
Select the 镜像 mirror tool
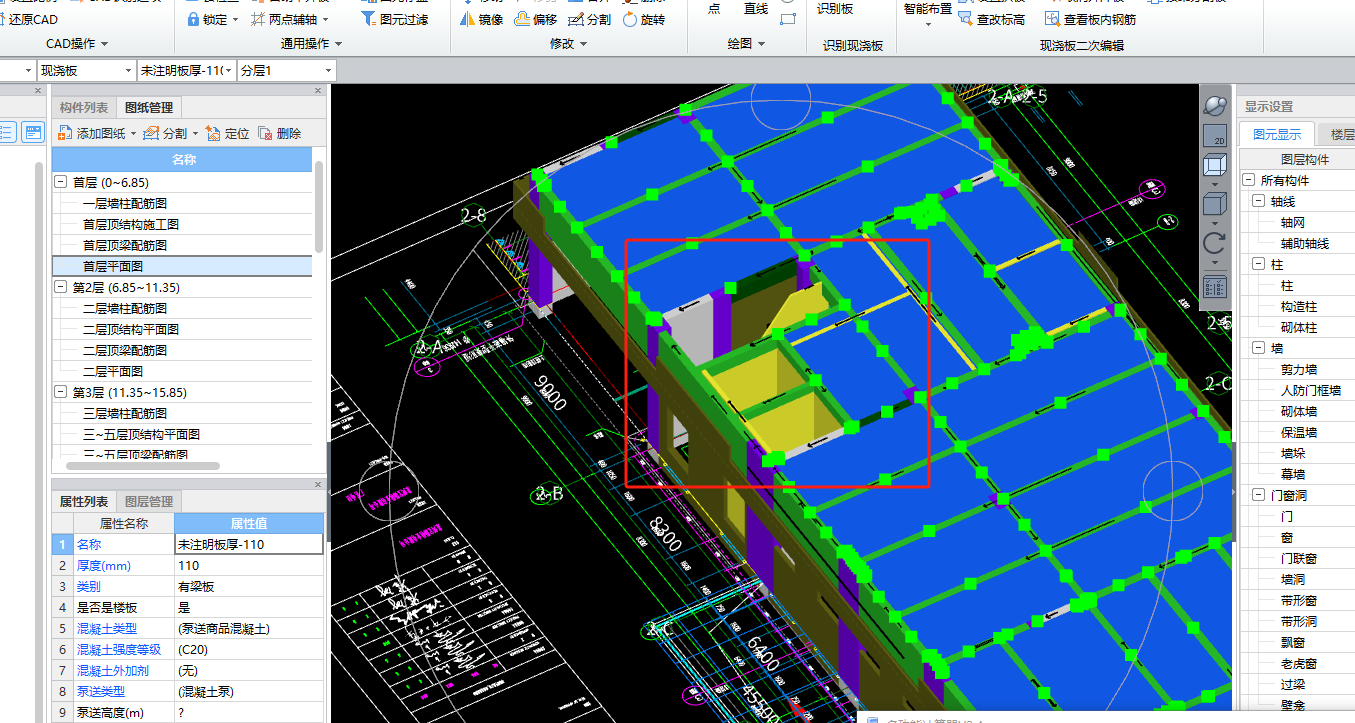(482, 19)
